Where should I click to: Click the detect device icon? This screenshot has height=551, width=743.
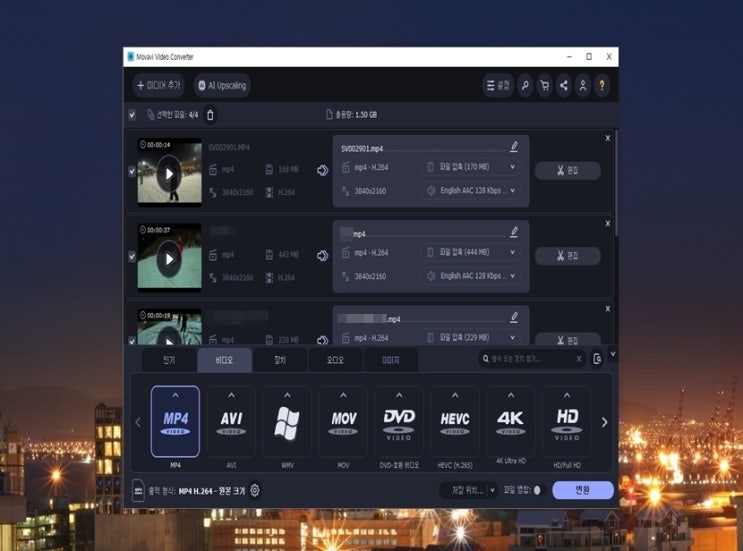tap(597, 359)
